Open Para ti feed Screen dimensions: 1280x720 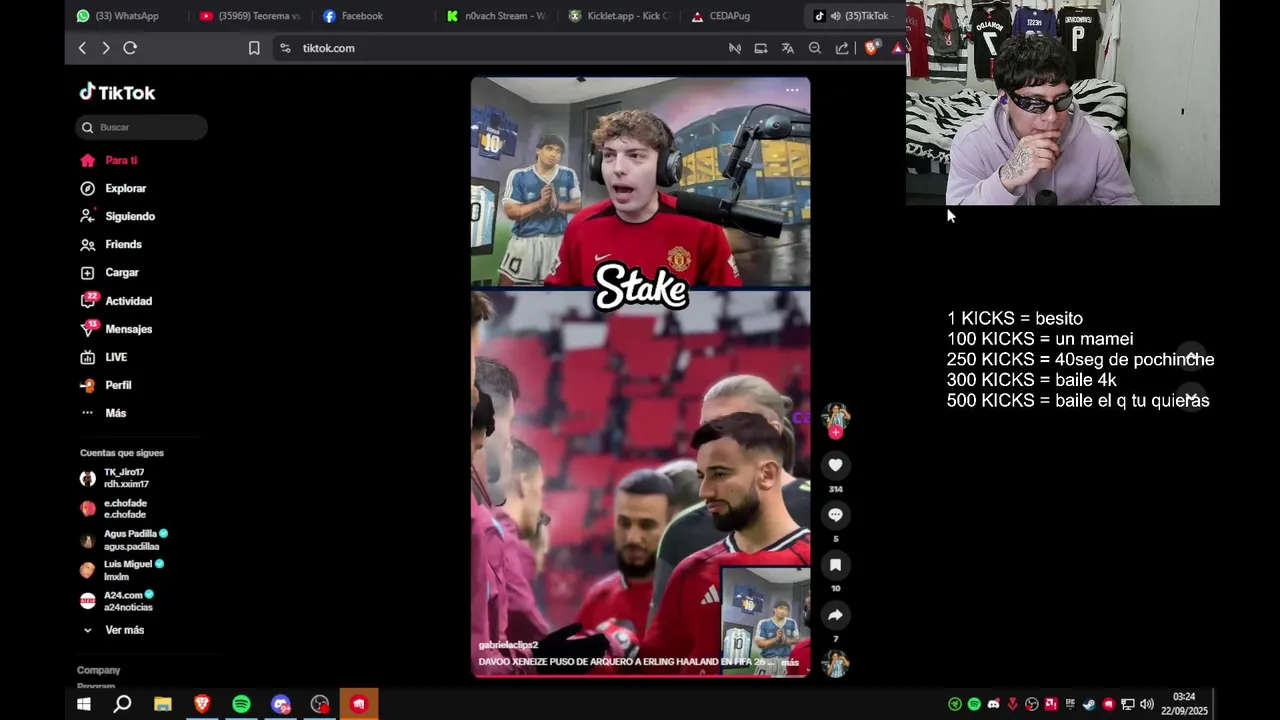tap(109, 160)
